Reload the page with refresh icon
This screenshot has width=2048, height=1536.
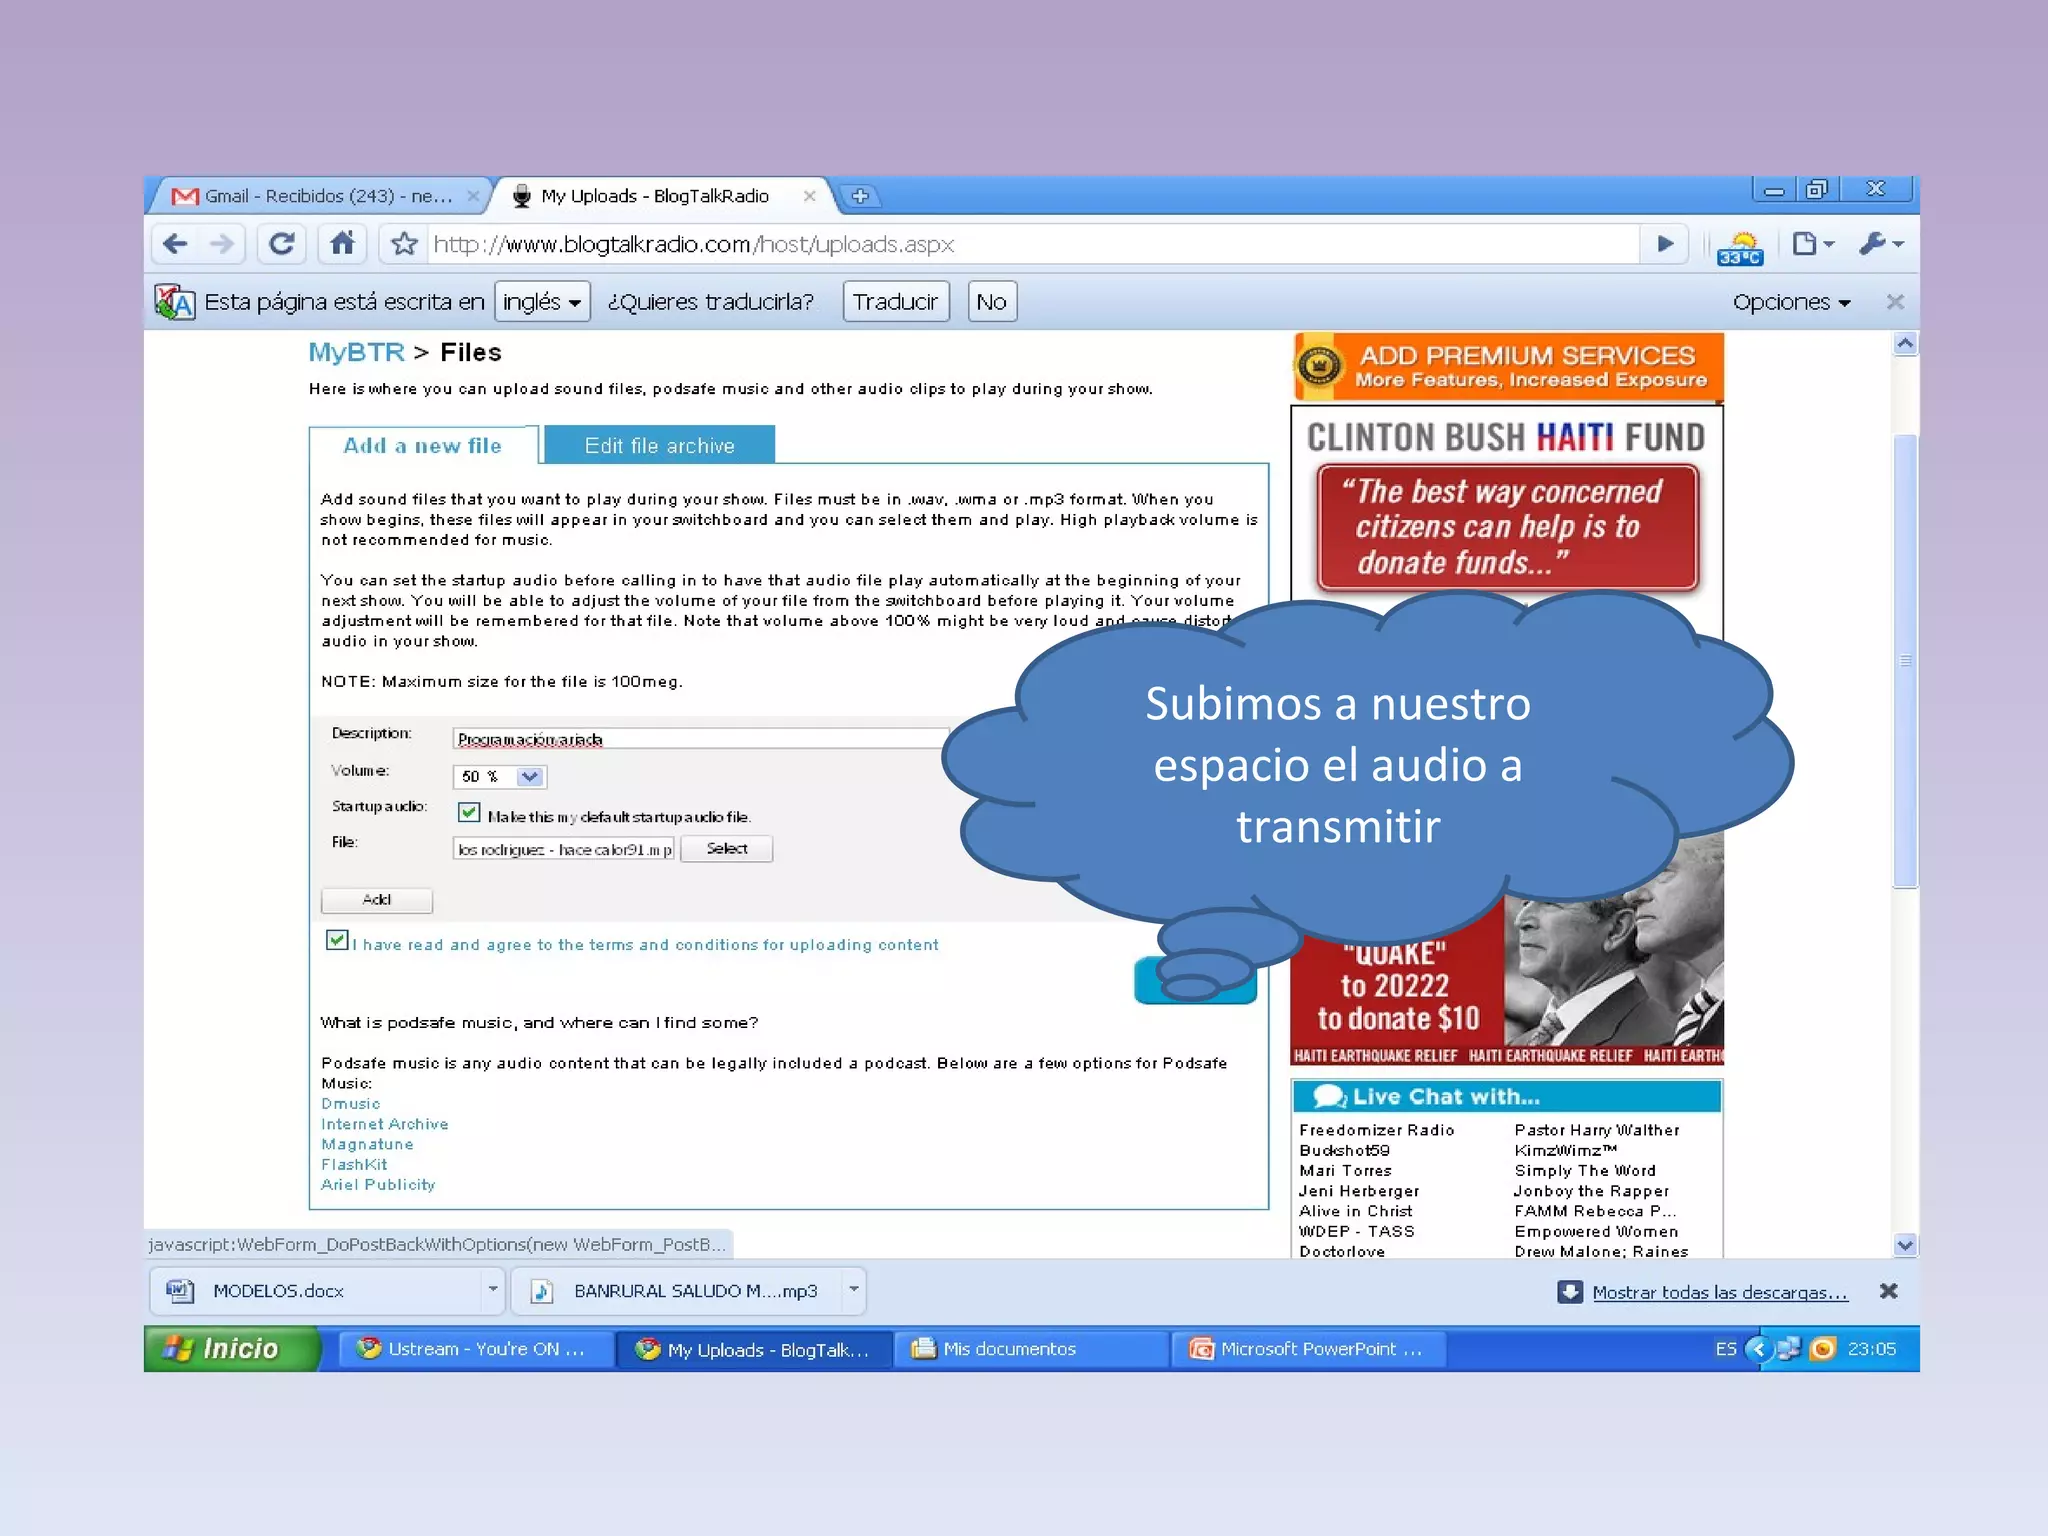point(282,244)
